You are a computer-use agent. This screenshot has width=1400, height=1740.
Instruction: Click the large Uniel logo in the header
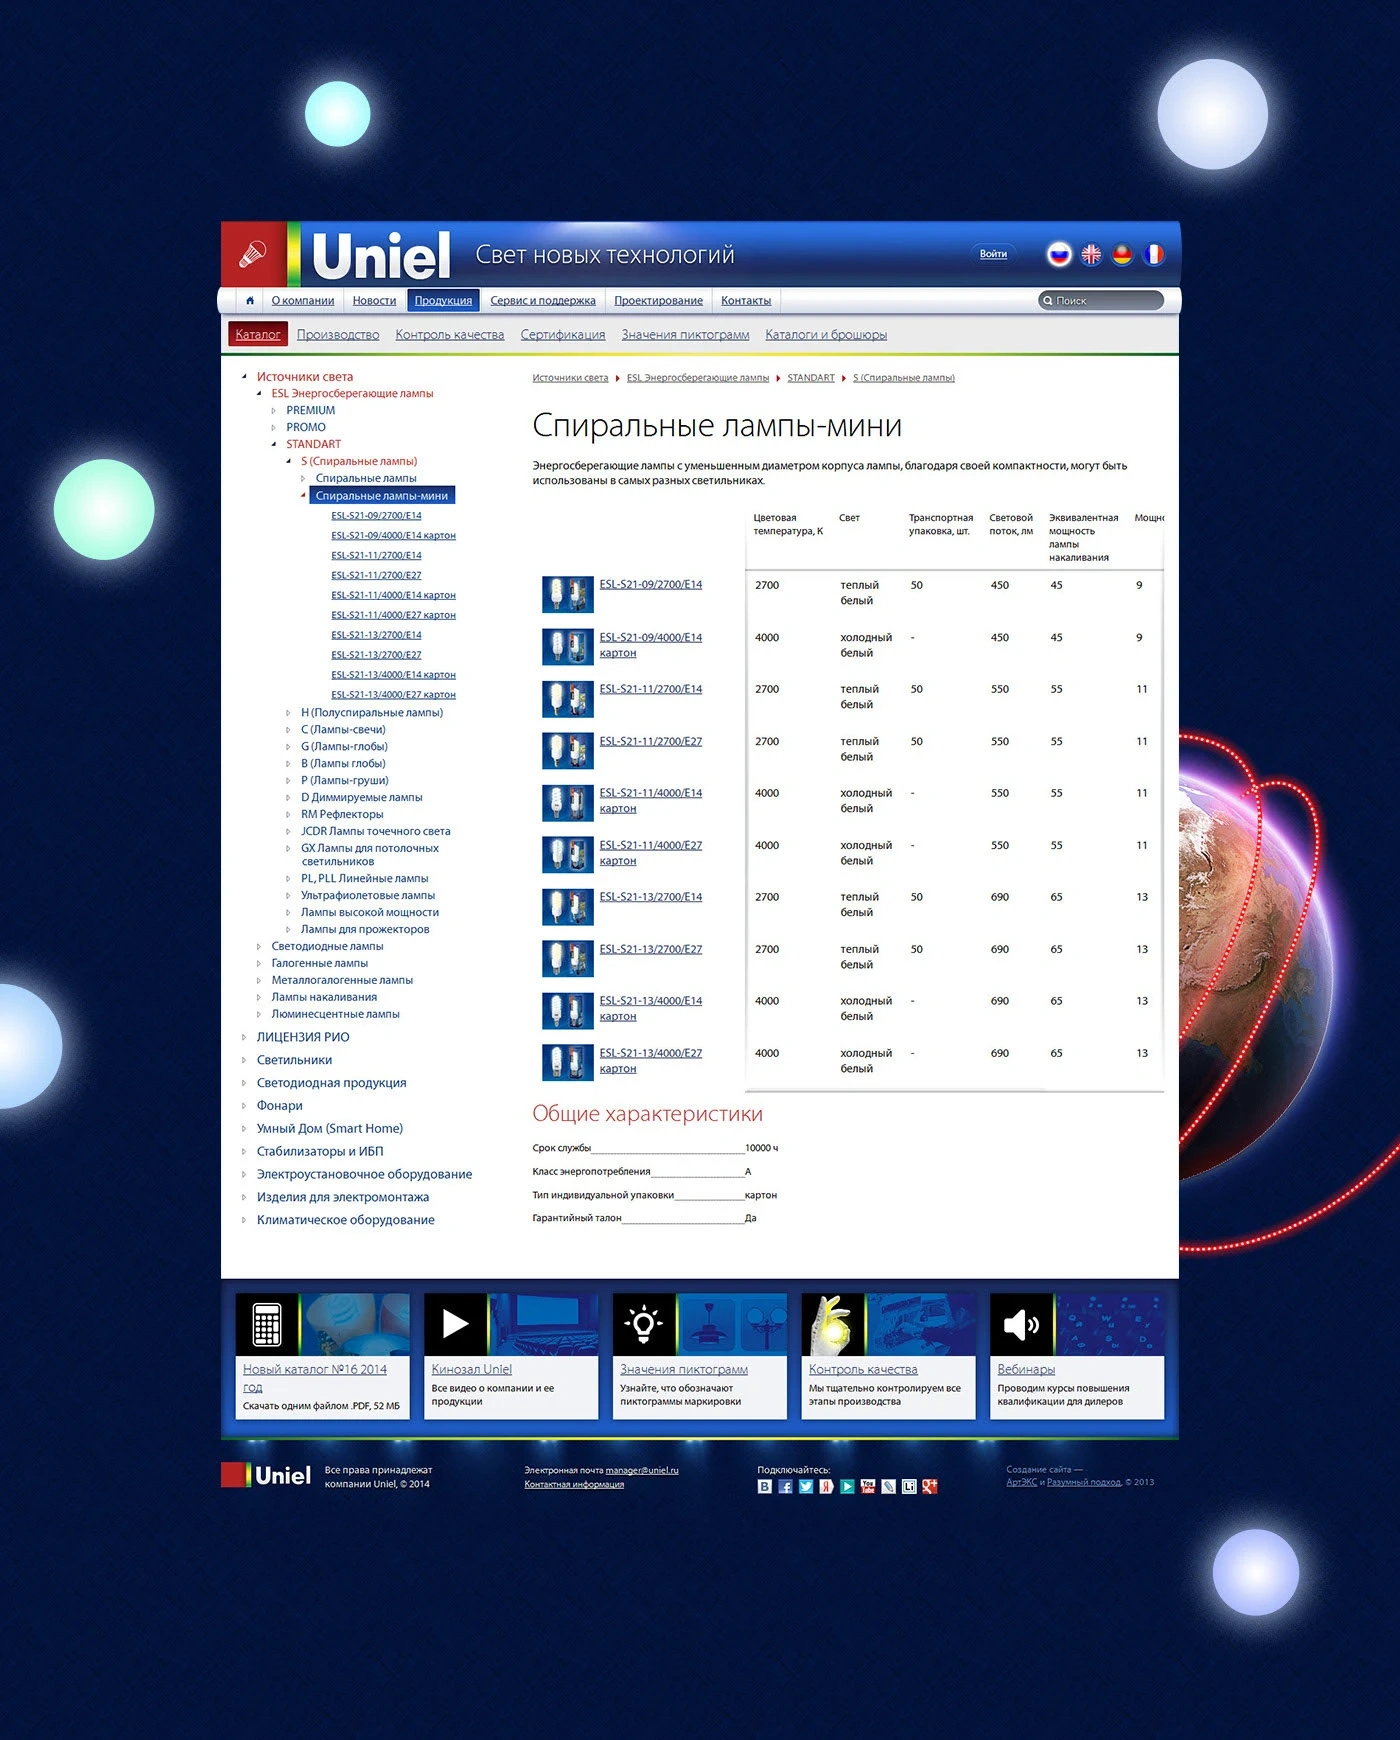(381, 256)
